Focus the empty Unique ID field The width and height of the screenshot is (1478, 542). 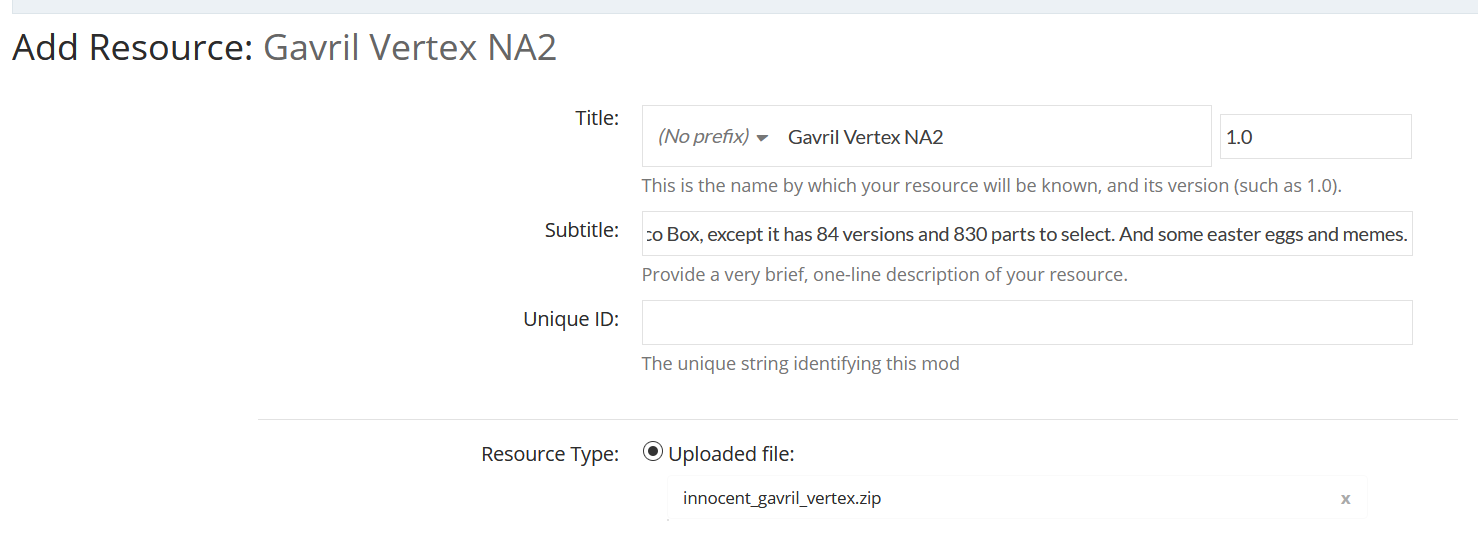(1026, 322)
